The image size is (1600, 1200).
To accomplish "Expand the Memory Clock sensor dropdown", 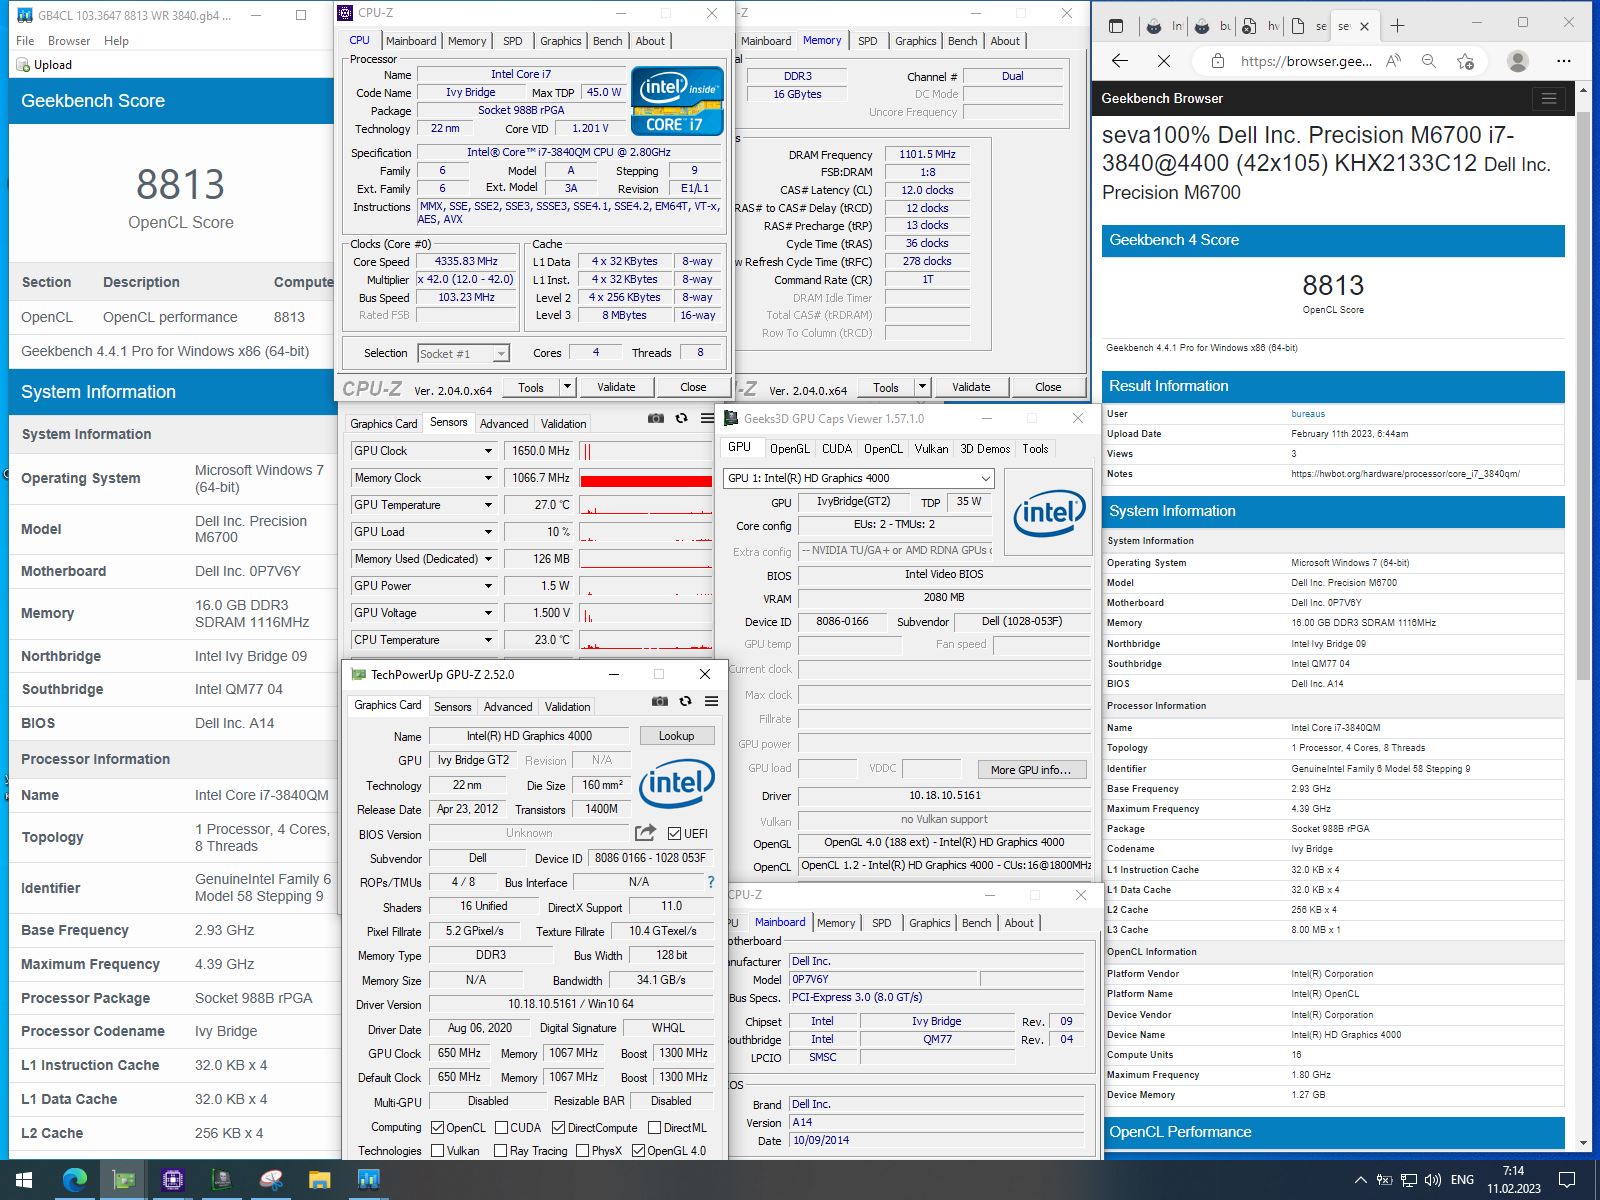I will [488, 478].
